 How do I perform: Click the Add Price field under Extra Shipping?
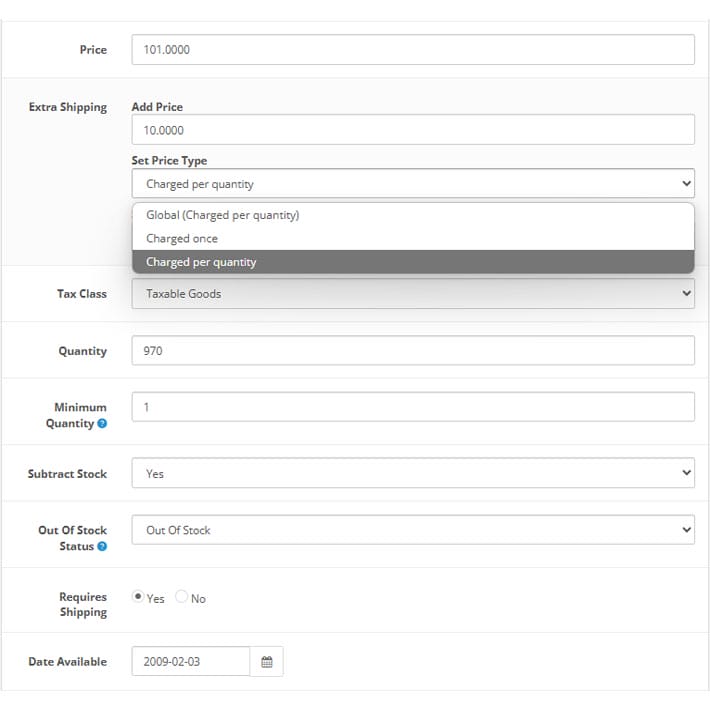[413, 130]
